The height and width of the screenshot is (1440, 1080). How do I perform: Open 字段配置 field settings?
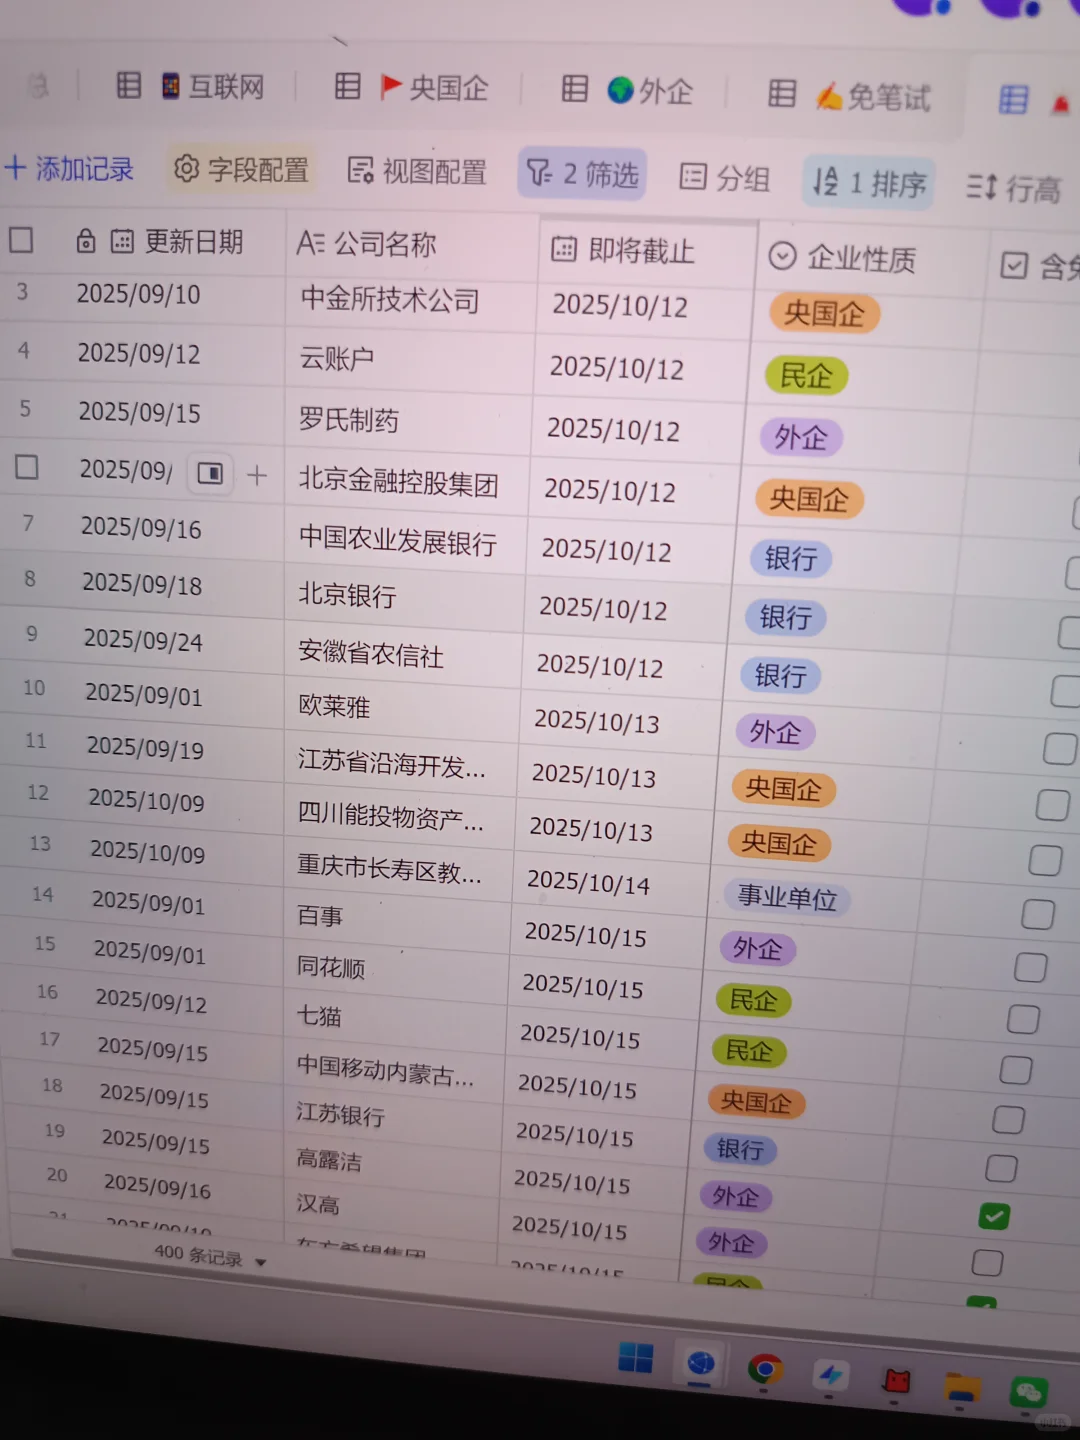click(241, 170)
